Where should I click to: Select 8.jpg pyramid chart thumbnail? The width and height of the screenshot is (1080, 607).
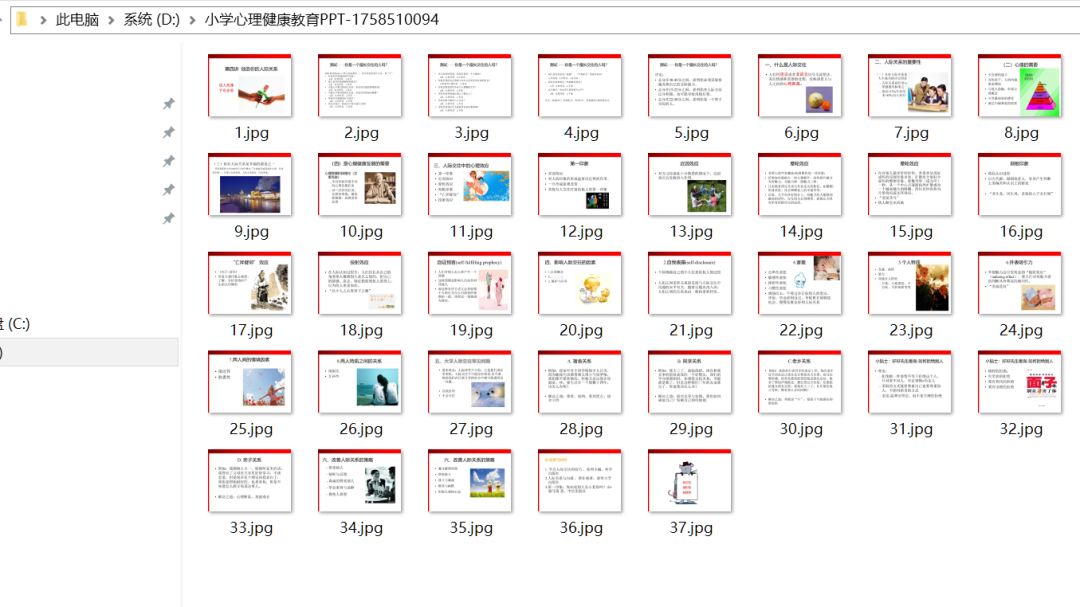click(1020, 85)
